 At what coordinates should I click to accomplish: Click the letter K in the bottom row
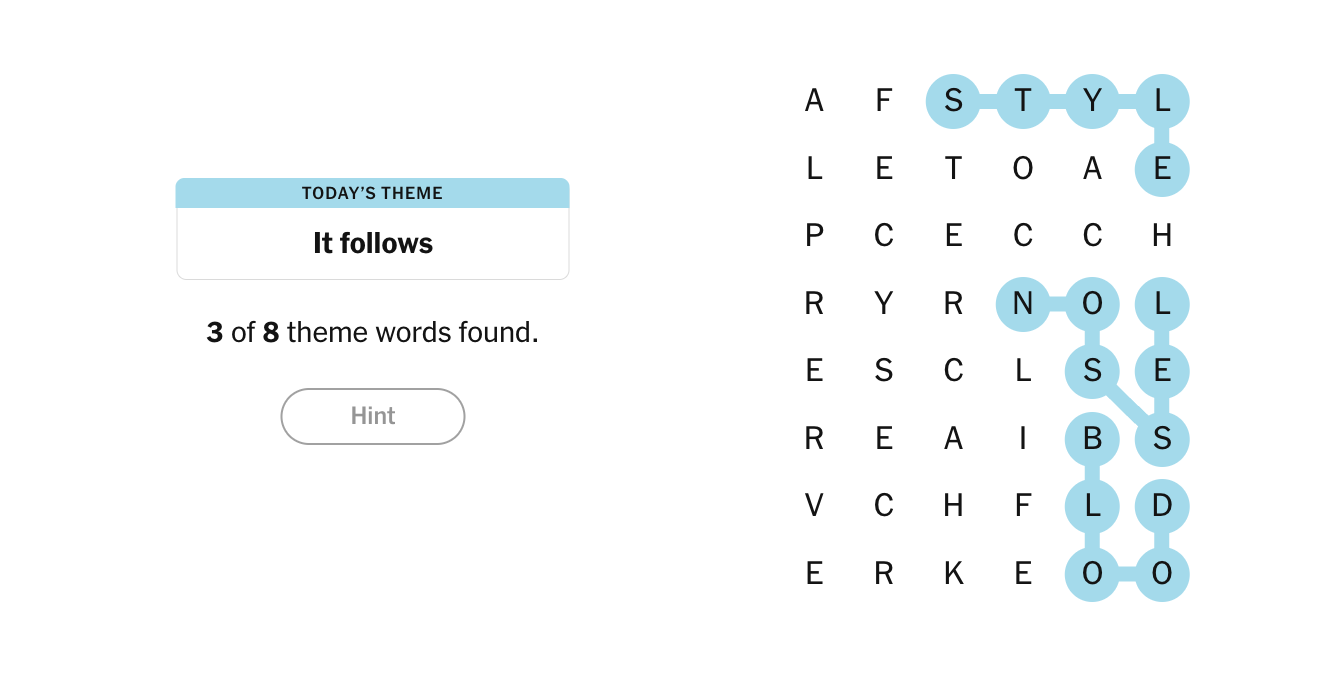click(952, 573)
